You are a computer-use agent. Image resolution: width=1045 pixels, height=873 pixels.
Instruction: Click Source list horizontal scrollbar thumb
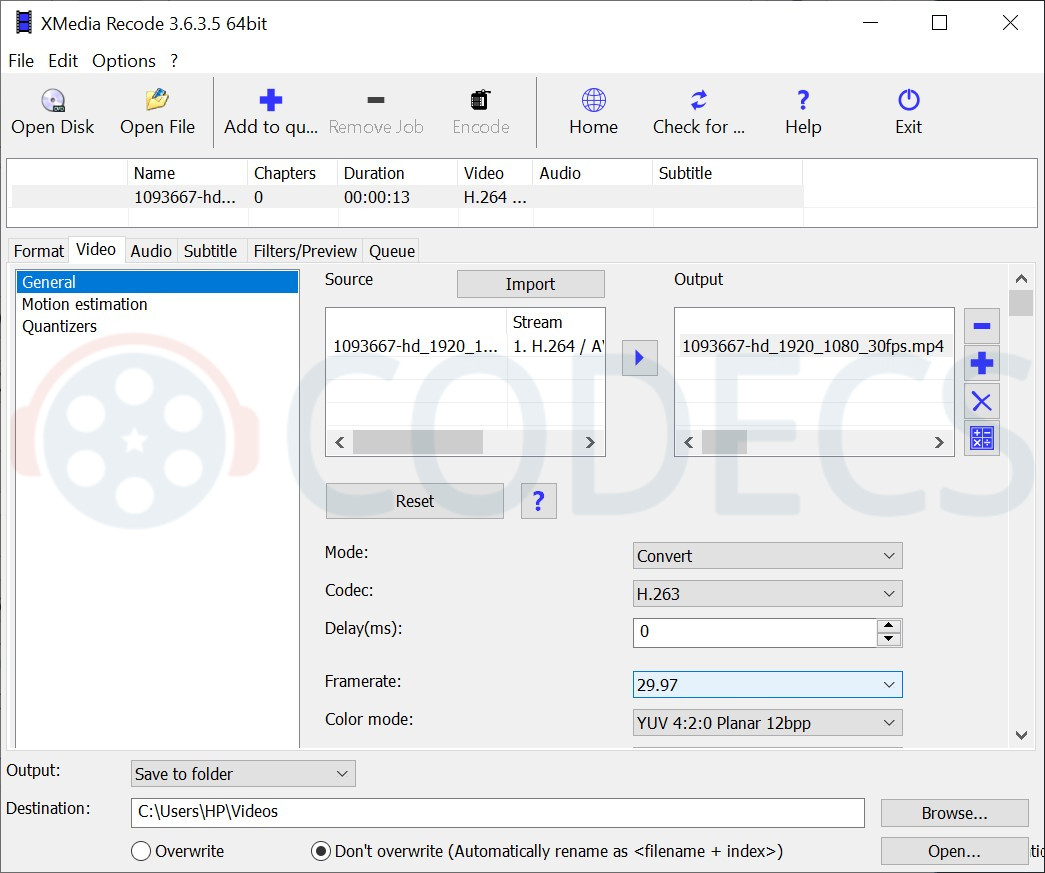[x=418, y=442]
